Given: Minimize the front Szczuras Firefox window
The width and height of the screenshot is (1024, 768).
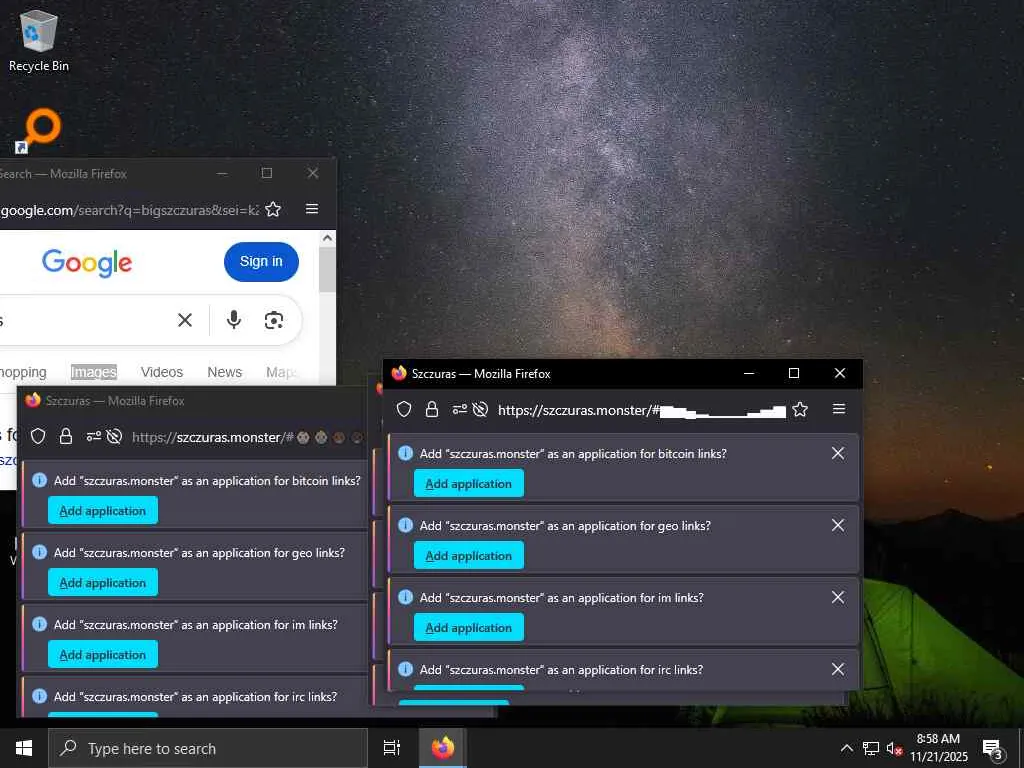Looking at the screenshot, I should 749,373.
